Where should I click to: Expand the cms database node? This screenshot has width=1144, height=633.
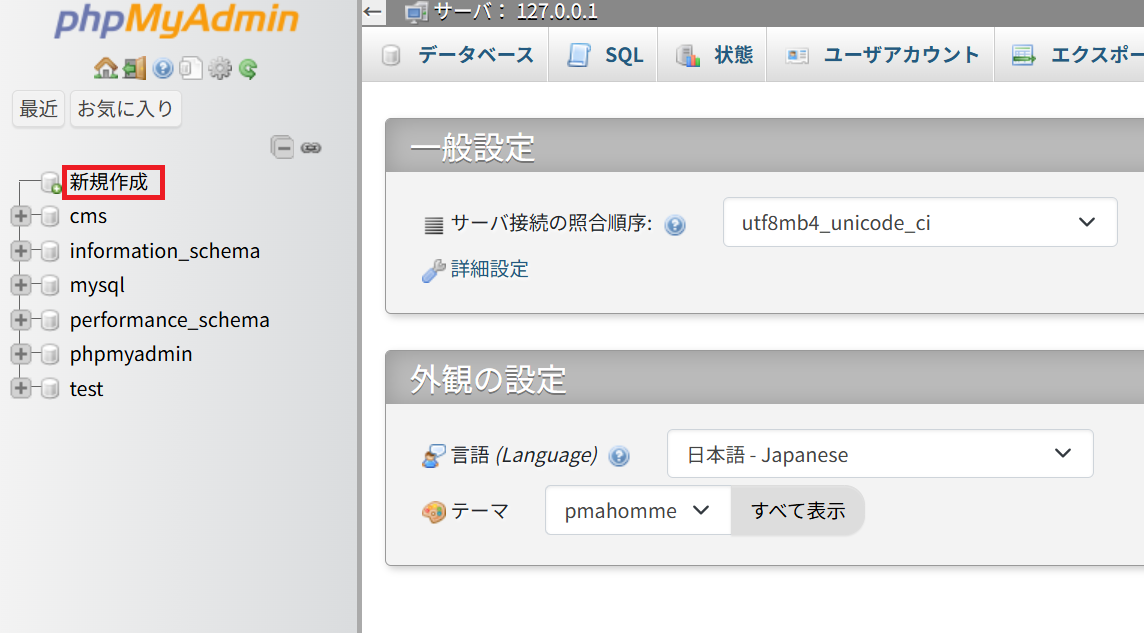tap(20, 216)
